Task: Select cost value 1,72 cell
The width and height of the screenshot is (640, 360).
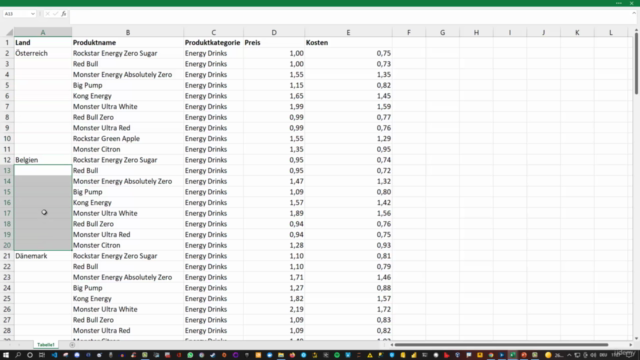Action: (348, 309)
